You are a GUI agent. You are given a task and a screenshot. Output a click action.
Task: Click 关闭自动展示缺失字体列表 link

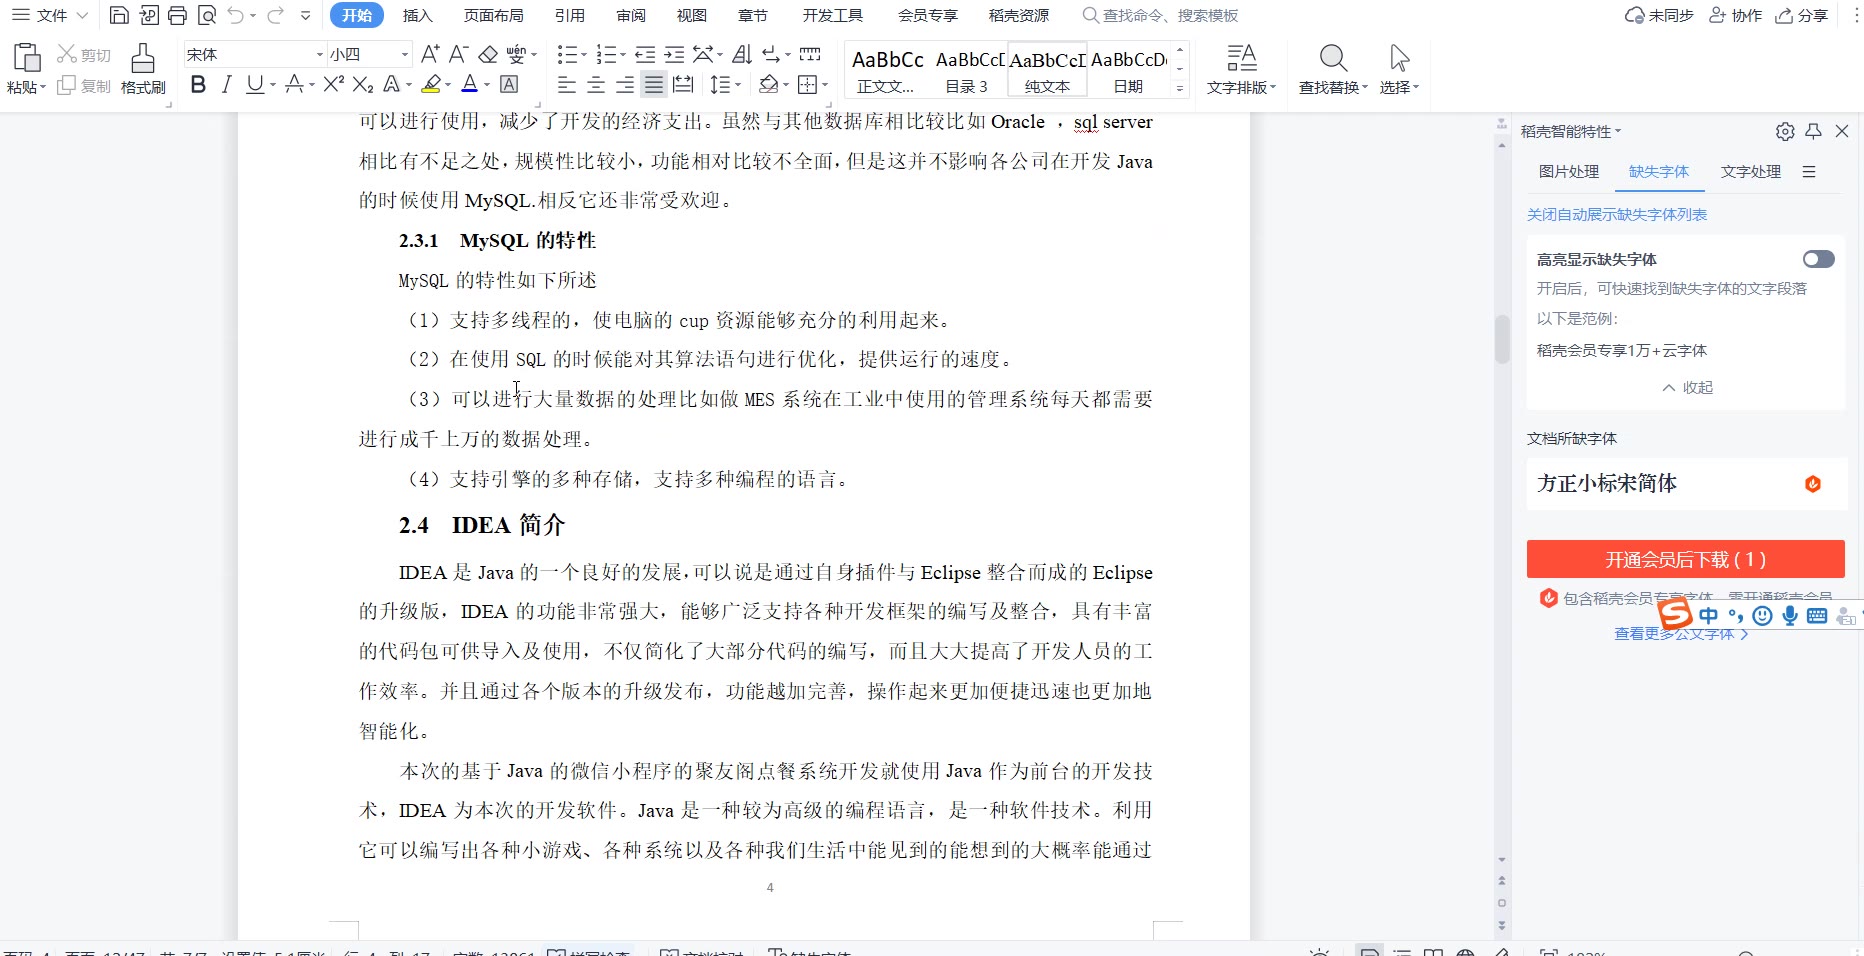(1617, 214)
